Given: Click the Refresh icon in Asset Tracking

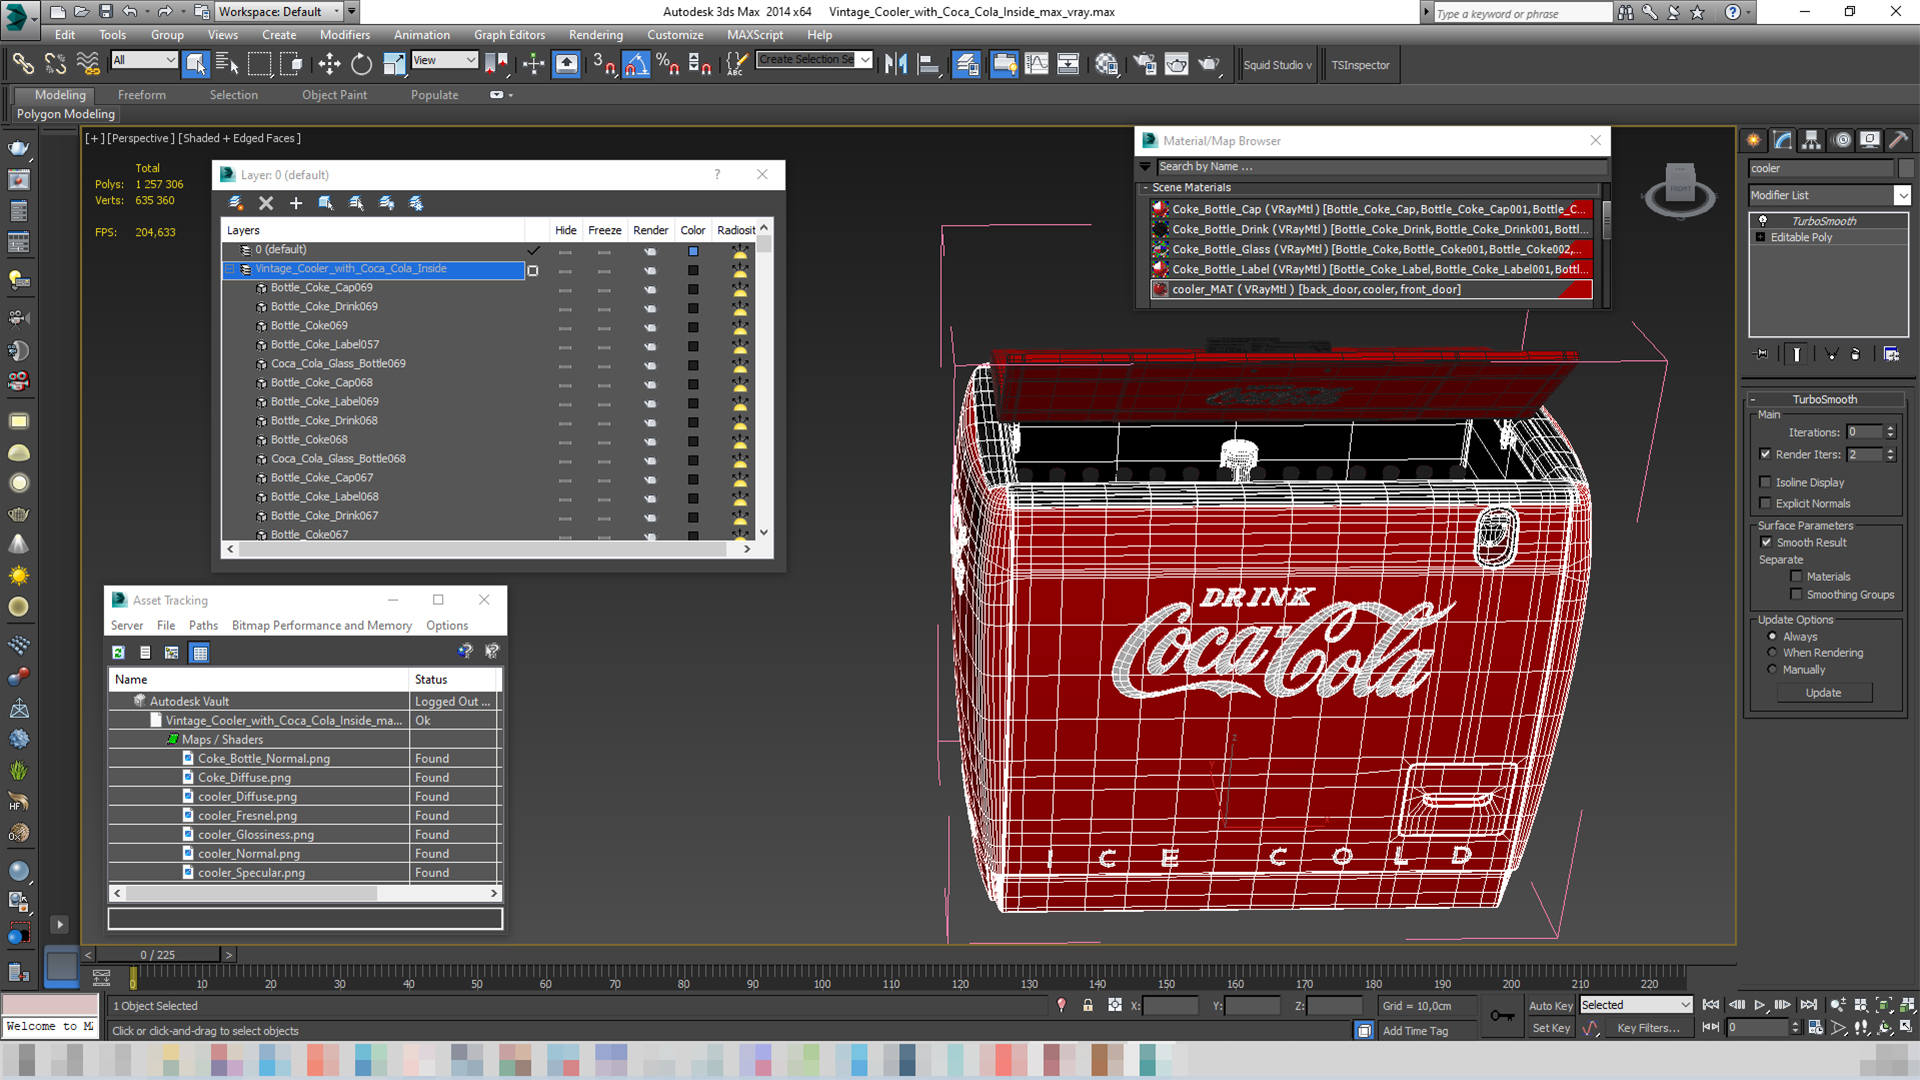Looking at the screenshot, I should (x=118, y=653).
